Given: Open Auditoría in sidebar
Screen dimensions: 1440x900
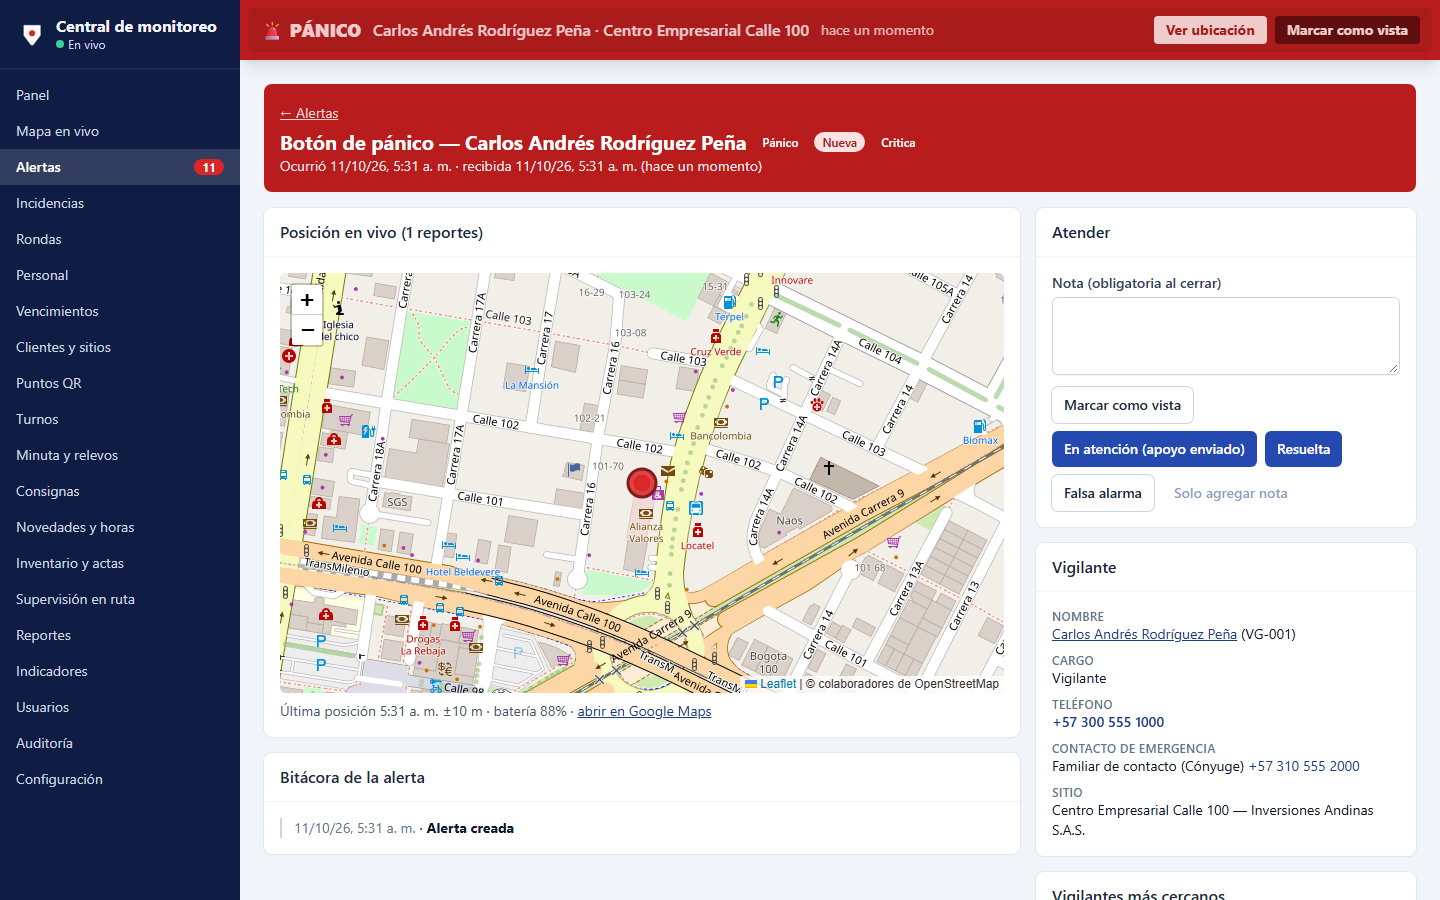Looking at the screenshot, I should [120, 743].
